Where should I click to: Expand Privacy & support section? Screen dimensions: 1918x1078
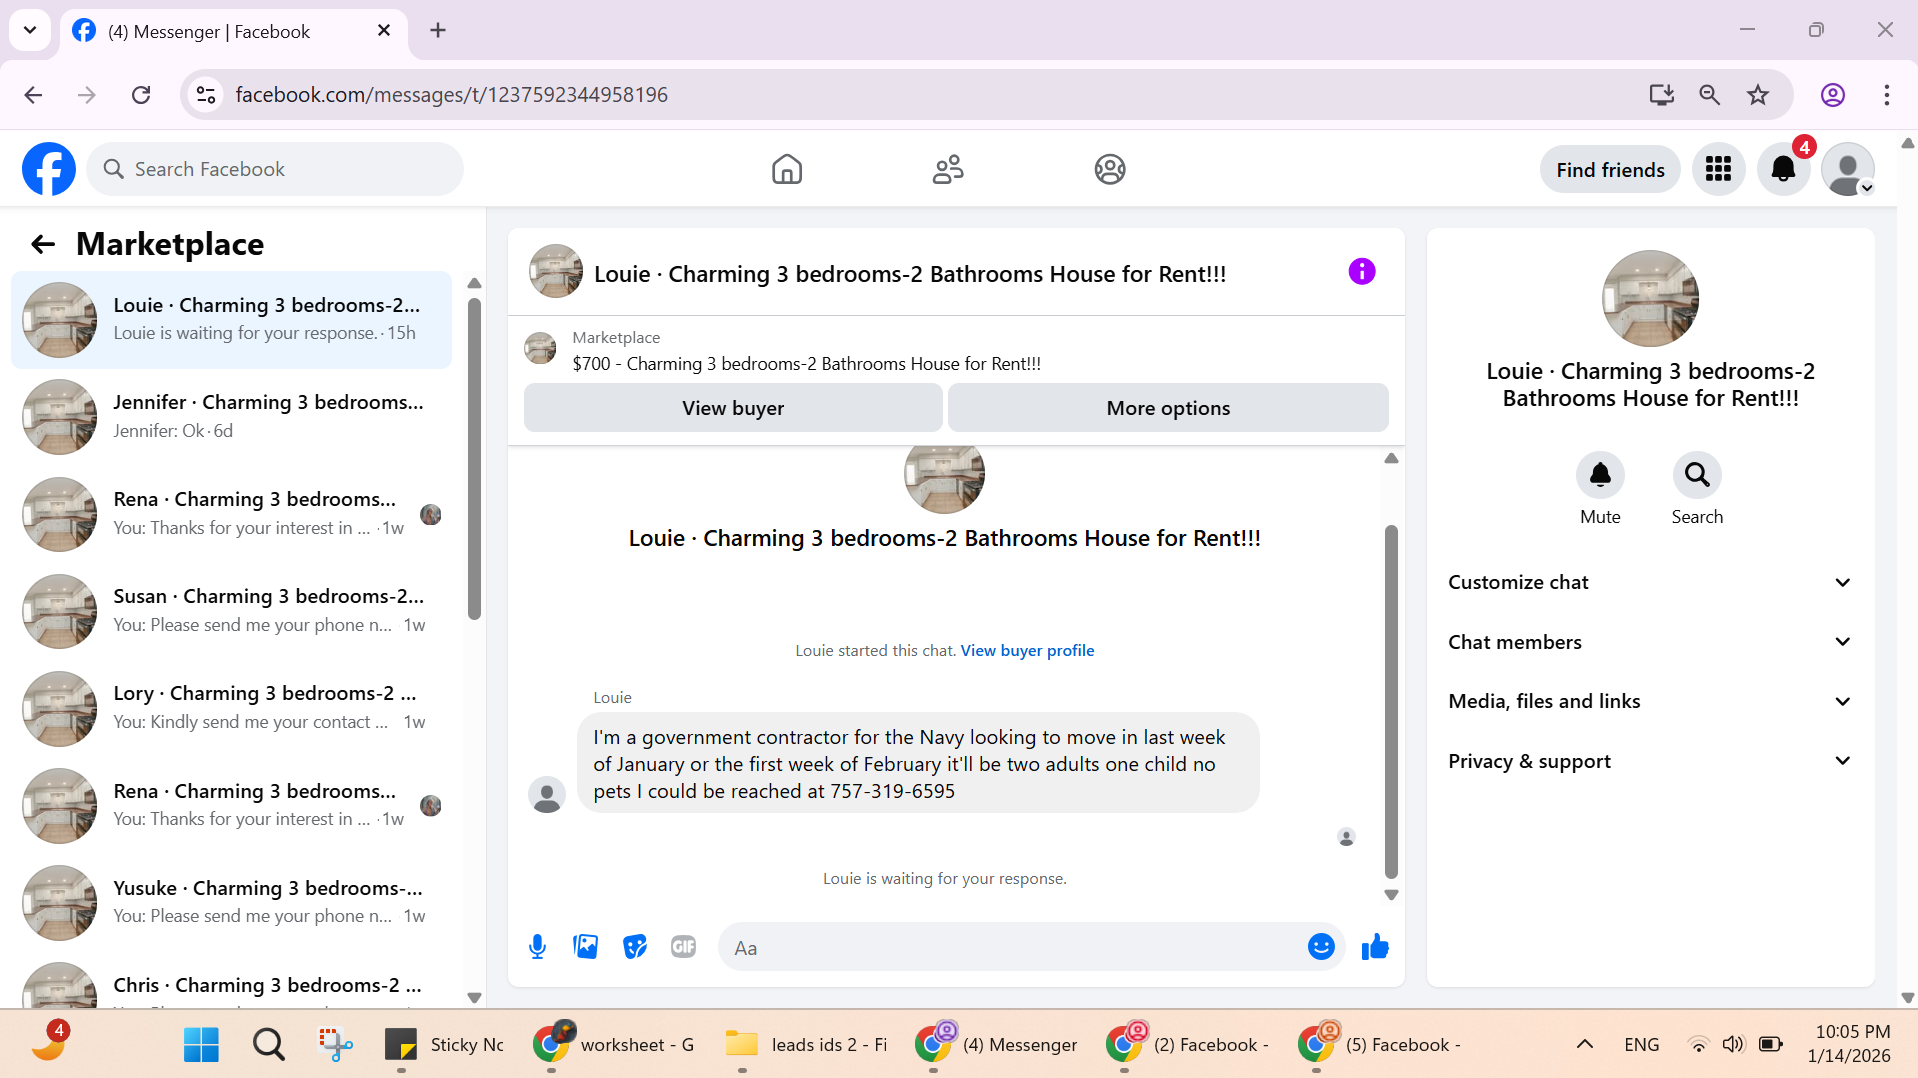click(1650, 761)
